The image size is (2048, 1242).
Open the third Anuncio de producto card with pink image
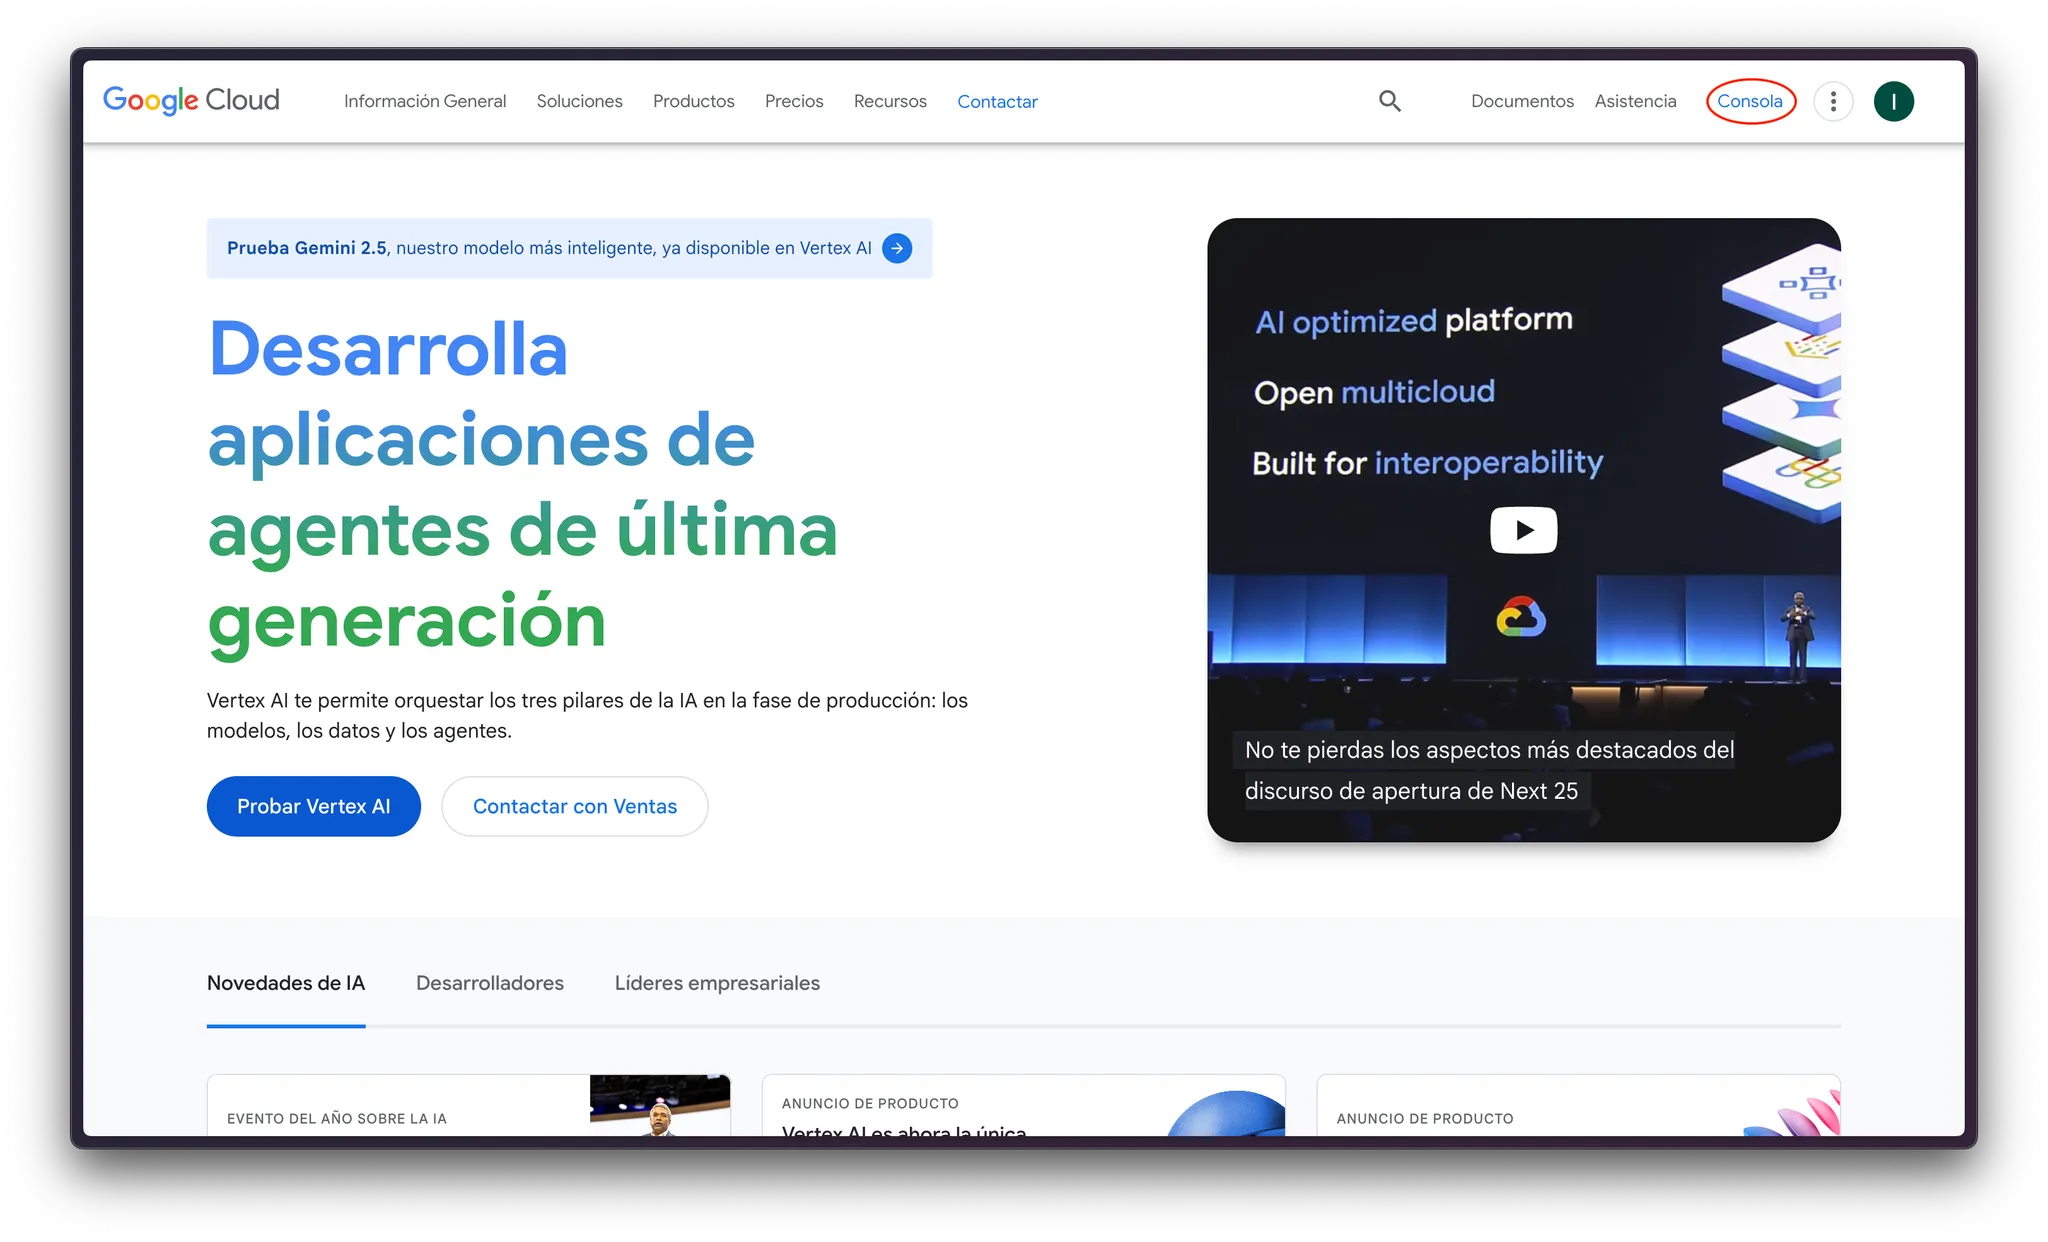point(1578,1105)
